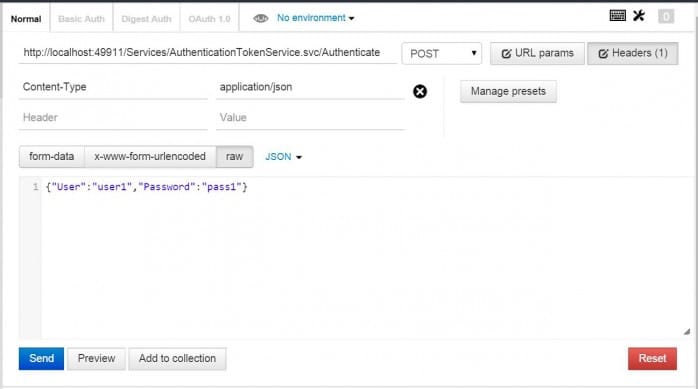
Task: Open the JSON format dropdown
Action: pos(284,157)
